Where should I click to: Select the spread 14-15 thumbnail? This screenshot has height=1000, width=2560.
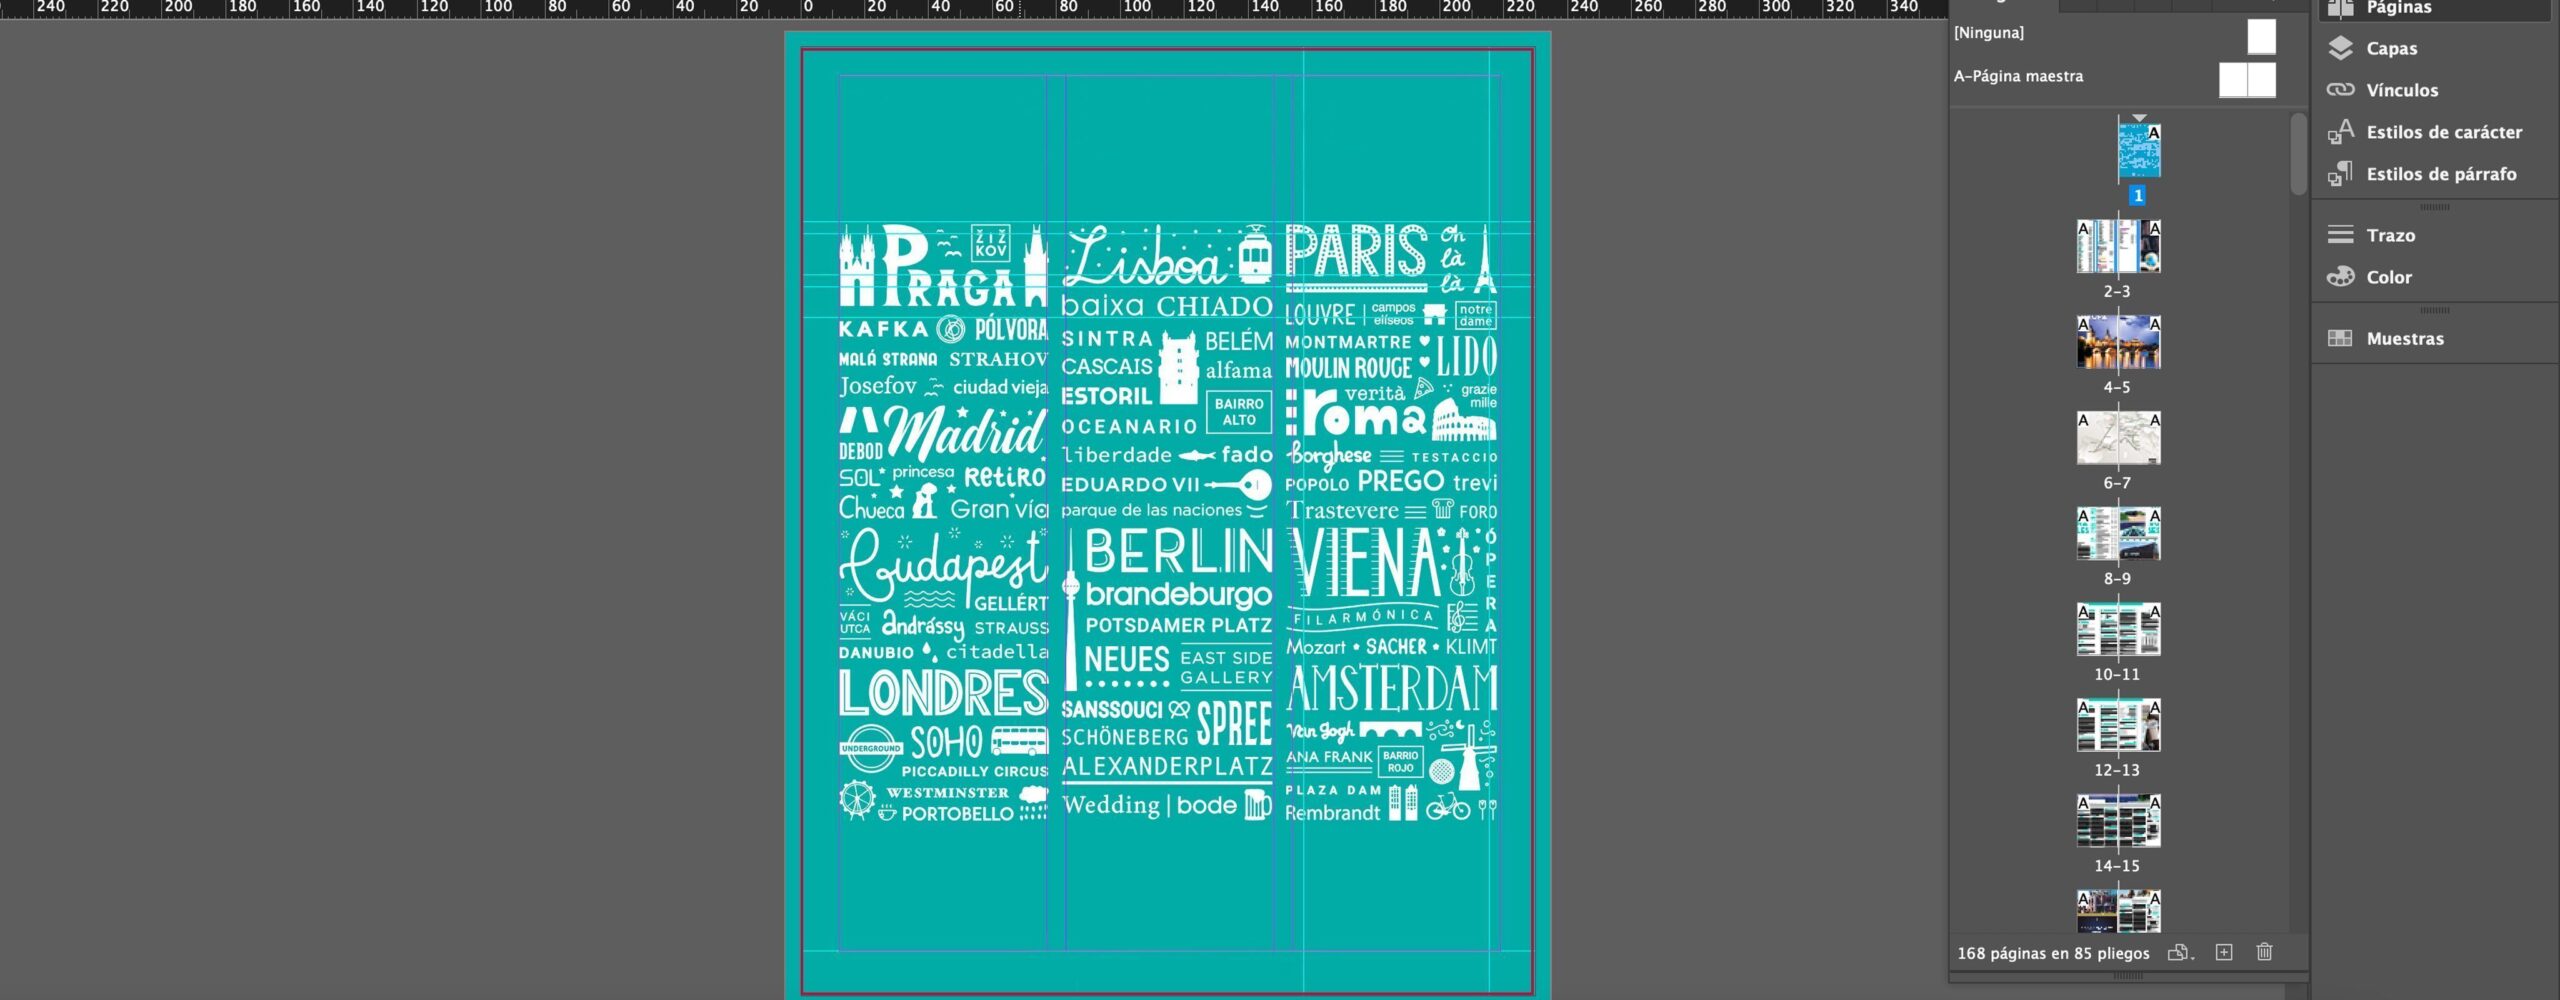2118,821
